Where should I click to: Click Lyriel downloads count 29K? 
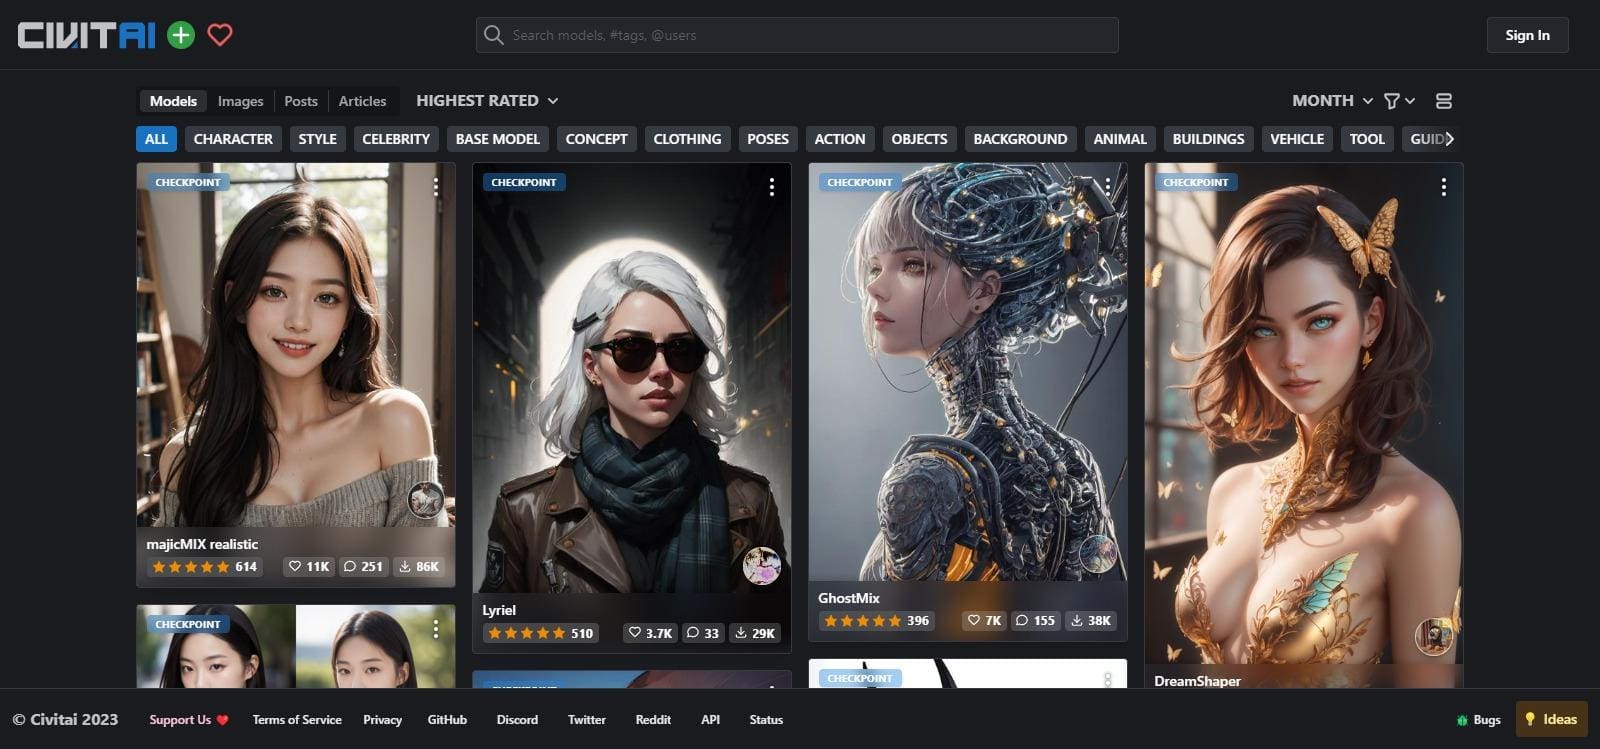tap(755, 633)
